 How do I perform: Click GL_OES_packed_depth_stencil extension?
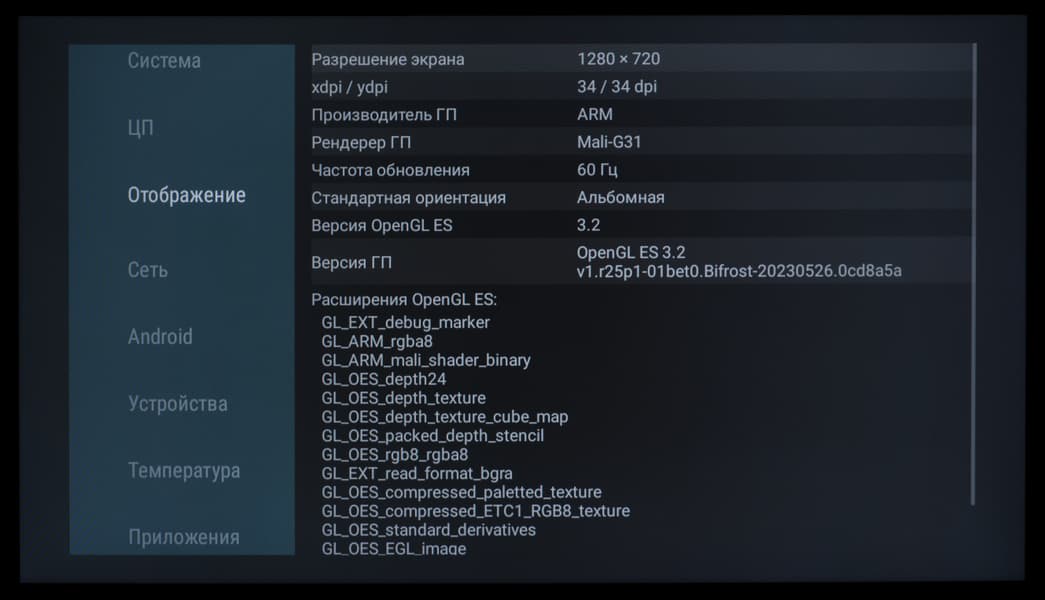(433, 436)
